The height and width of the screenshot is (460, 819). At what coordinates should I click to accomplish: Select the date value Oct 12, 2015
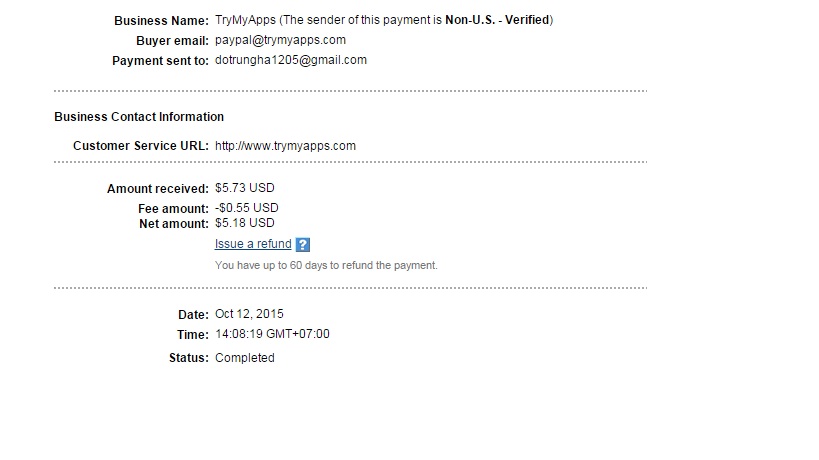[249, 314]
